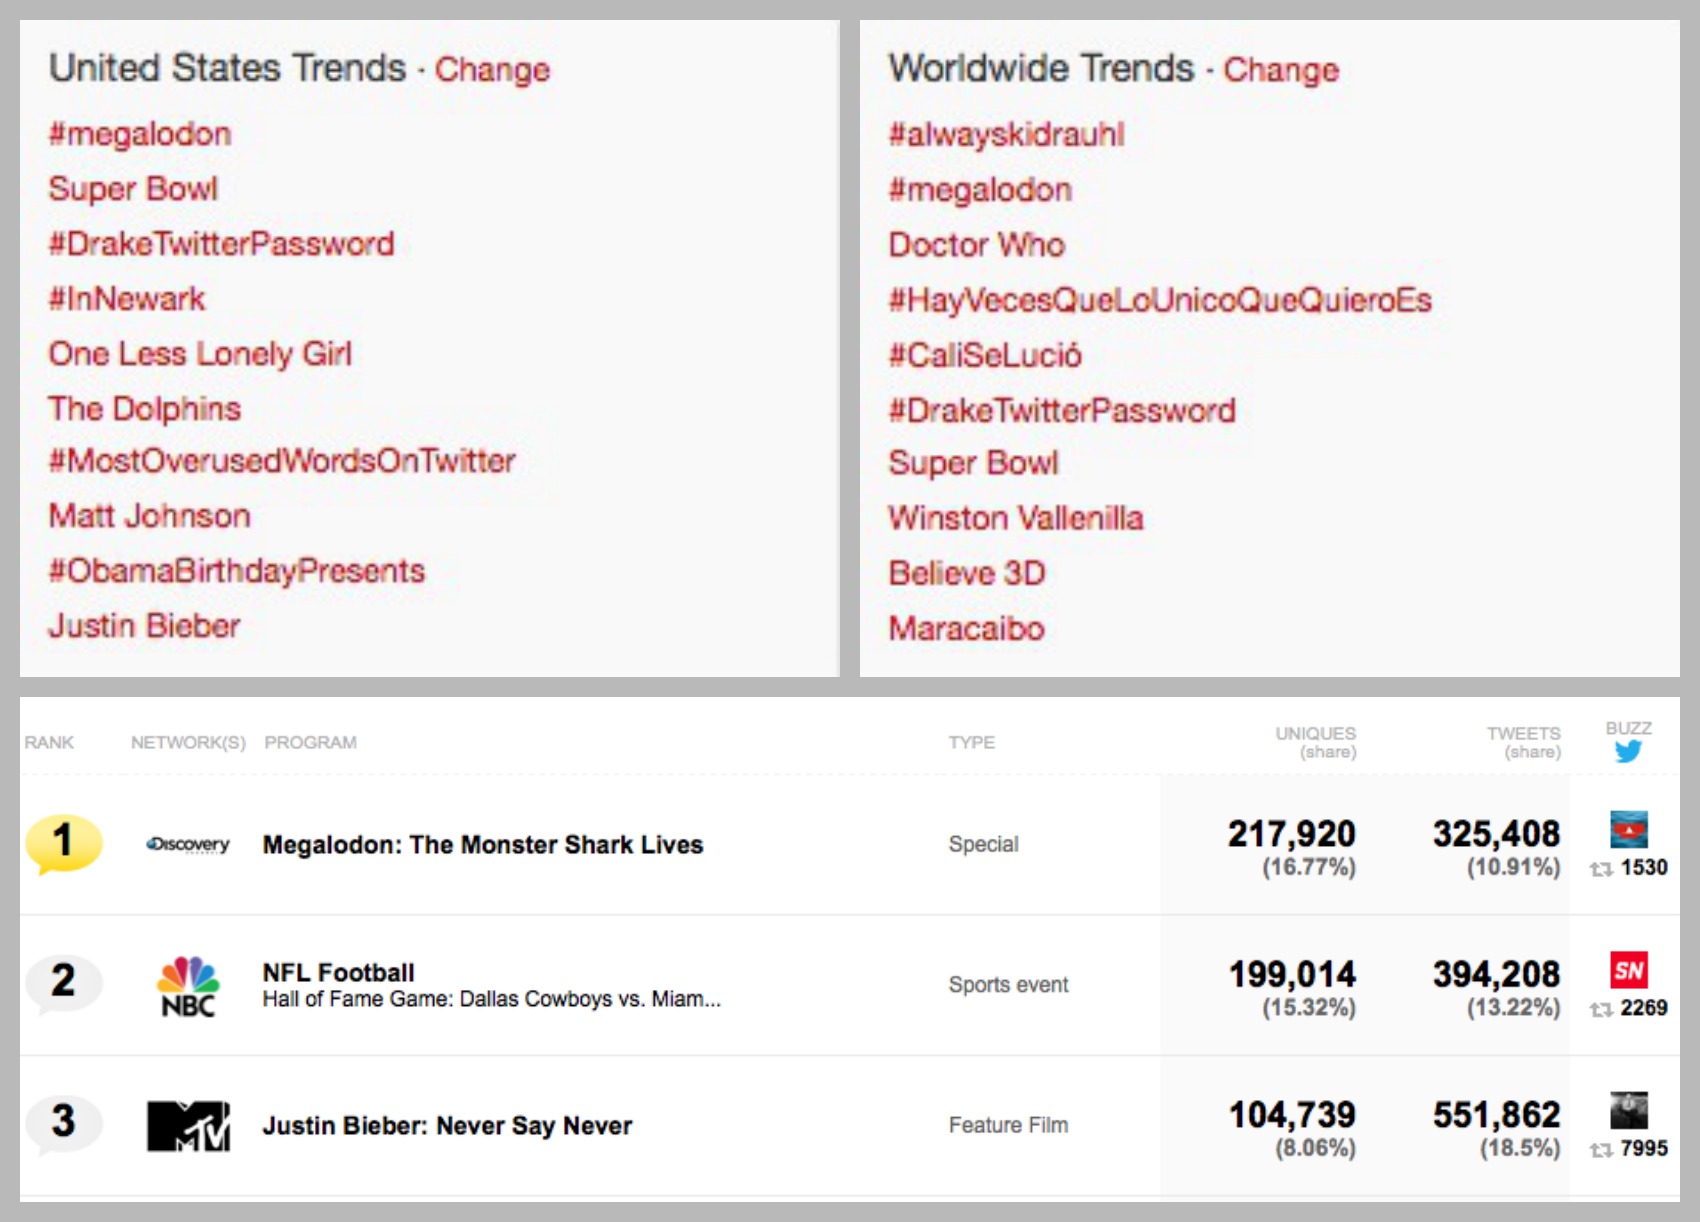Open the Doctor Who trend
Screen dimensions: 1700x1222
[977, 245]
